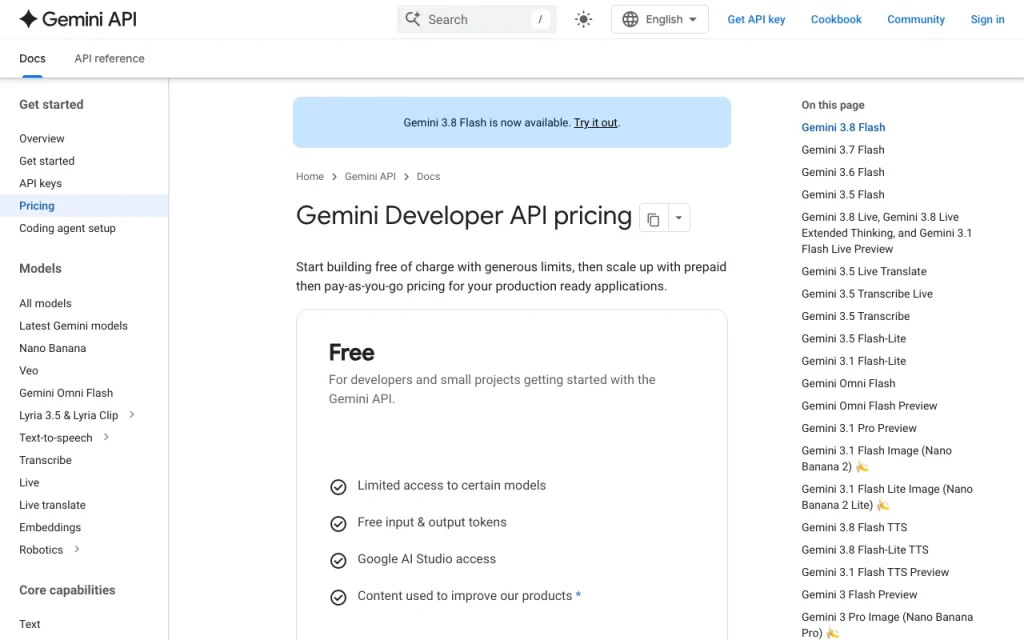Click the Try it out banner link
Image resolution: width=1024 pixels, height=640 pixels.
click(x=596, y=122)
